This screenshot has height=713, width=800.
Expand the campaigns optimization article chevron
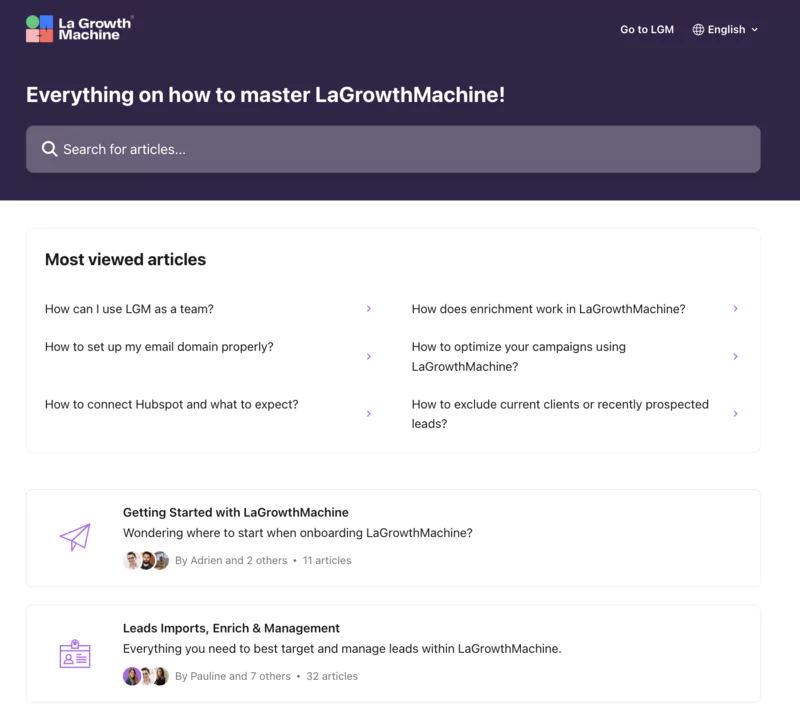tap(737, 356)
